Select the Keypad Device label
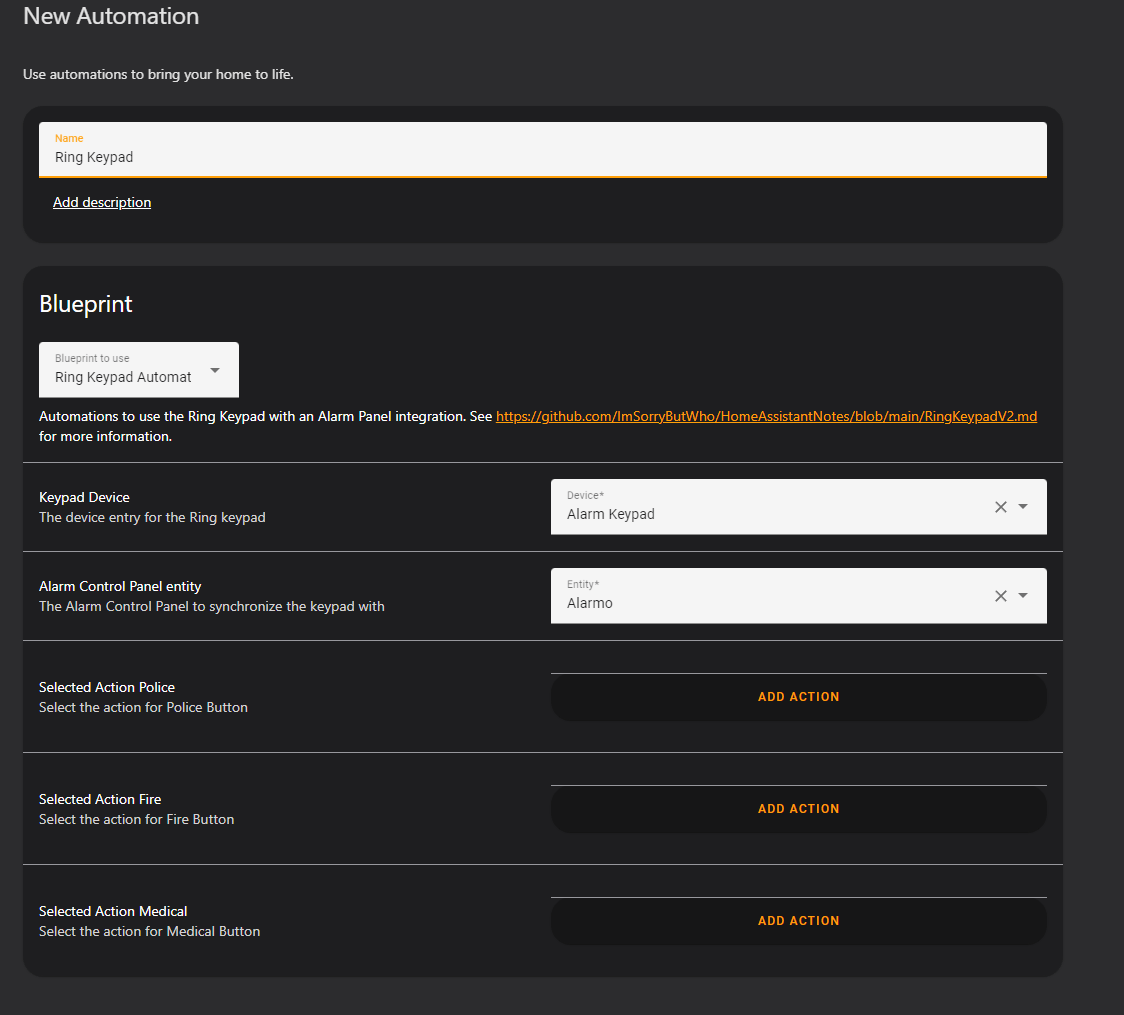Viewport: 1124px width, 1015px height. [x=84, y=497]
